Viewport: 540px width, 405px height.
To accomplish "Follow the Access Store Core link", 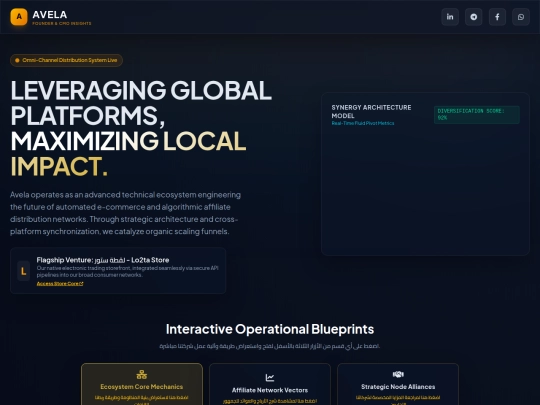I will coord(60,284).
